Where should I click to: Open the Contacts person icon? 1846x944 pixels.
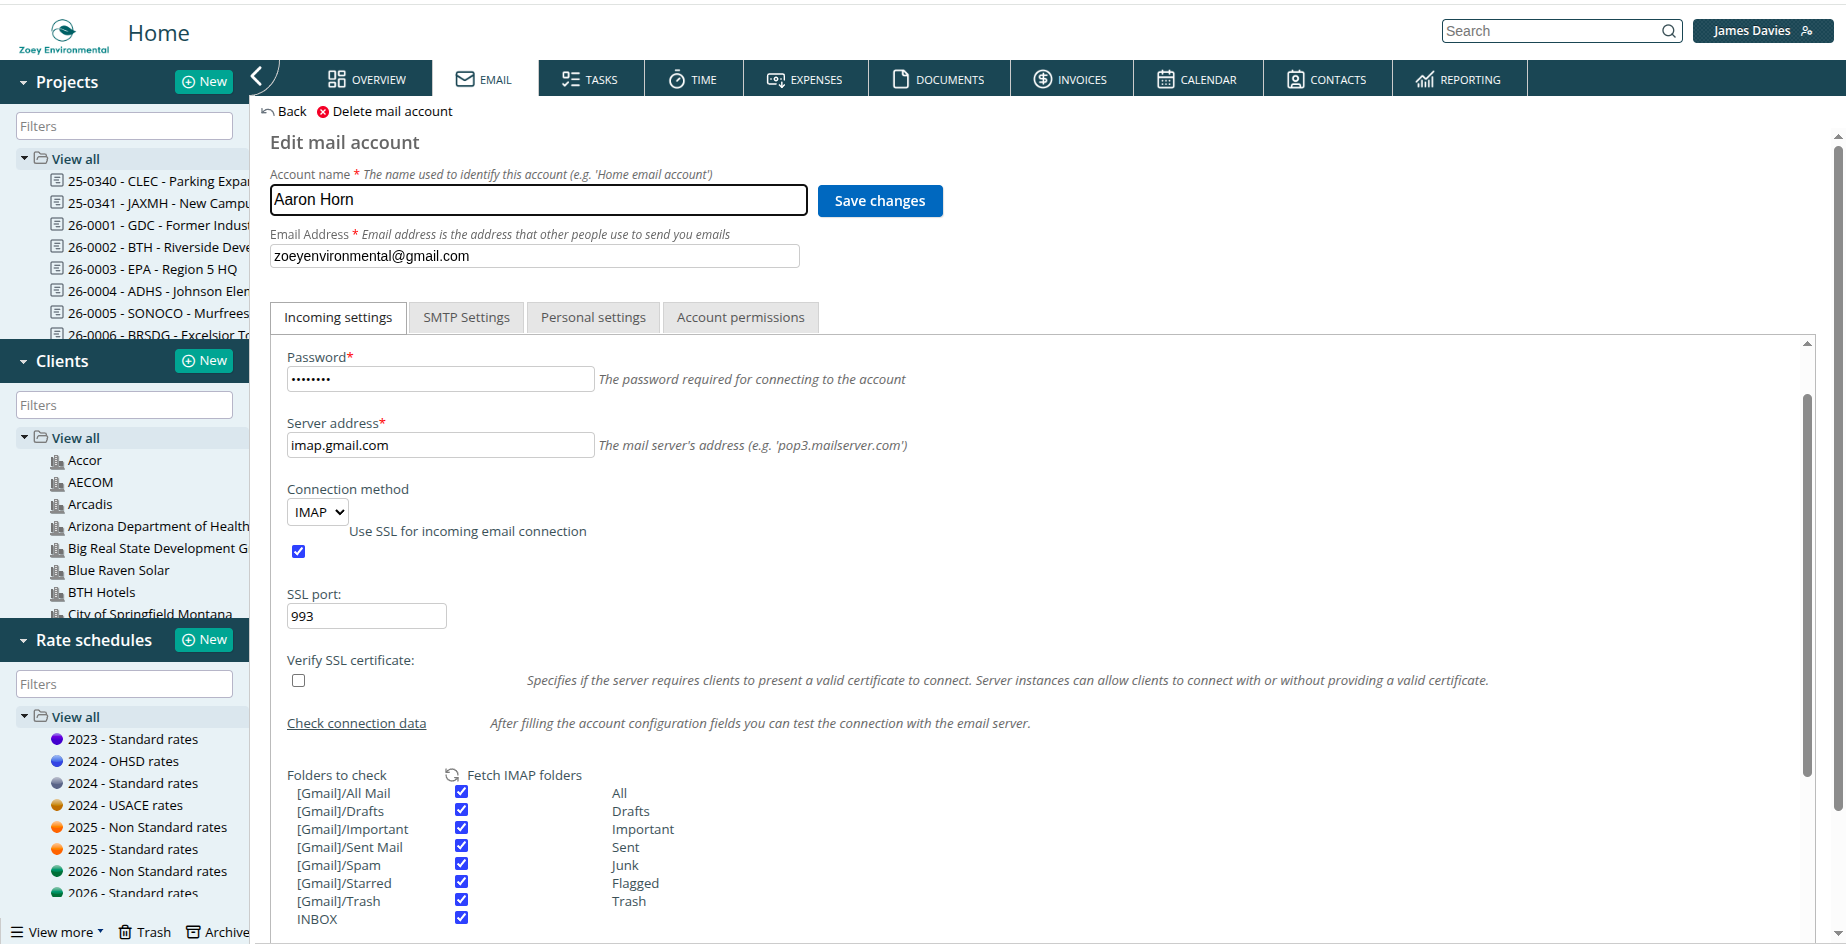pos(1296,79)
